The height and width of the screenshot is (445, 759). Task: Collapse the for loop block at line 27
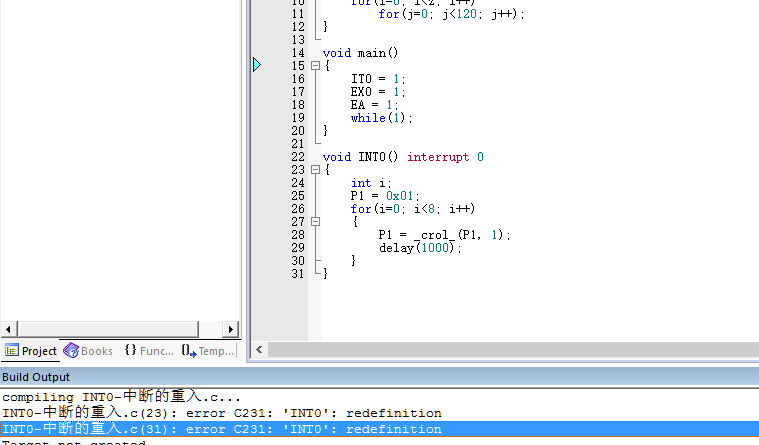[315, 222]
